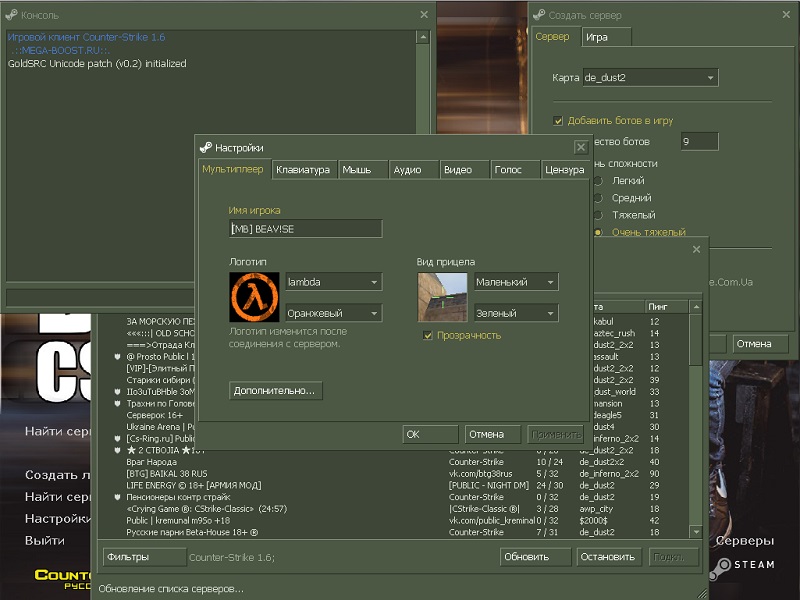Click the Дополнительно... button

[276, 391]
